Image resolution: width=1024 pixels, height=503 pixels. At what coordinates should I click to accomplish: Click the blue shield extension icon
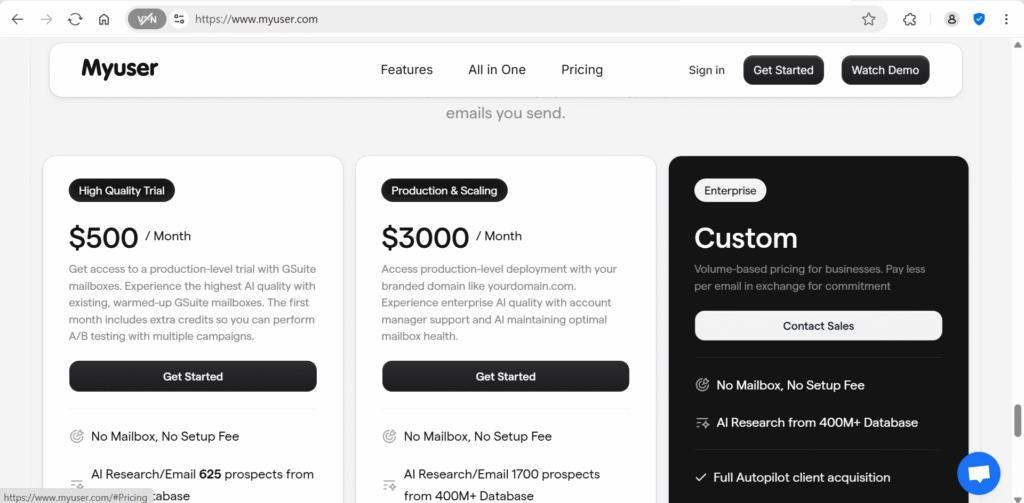[979, 20]
